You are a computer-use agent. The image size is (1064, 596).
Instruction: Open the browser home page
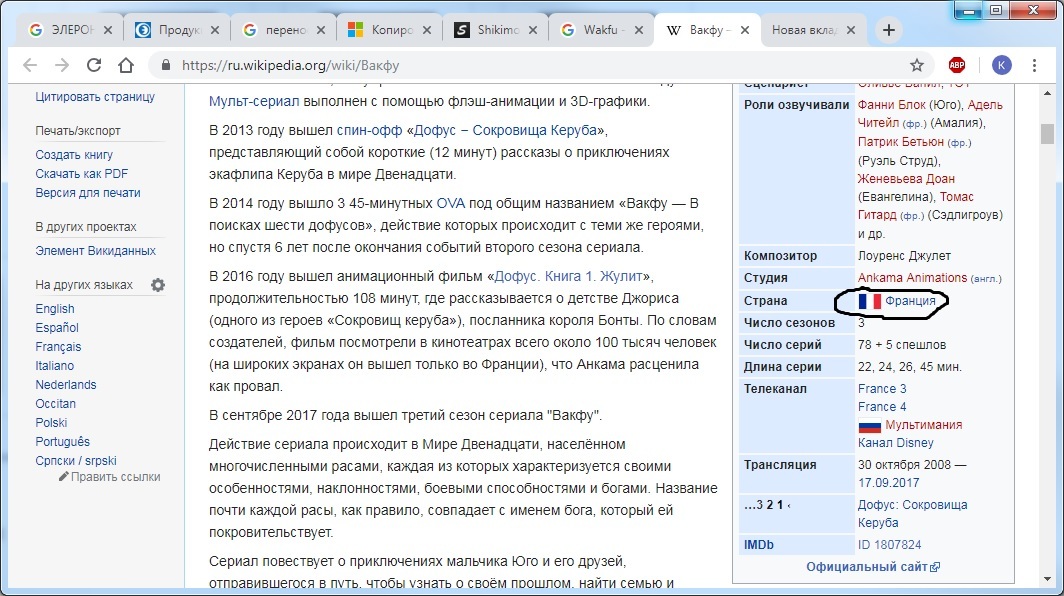[x=126, y=65]
